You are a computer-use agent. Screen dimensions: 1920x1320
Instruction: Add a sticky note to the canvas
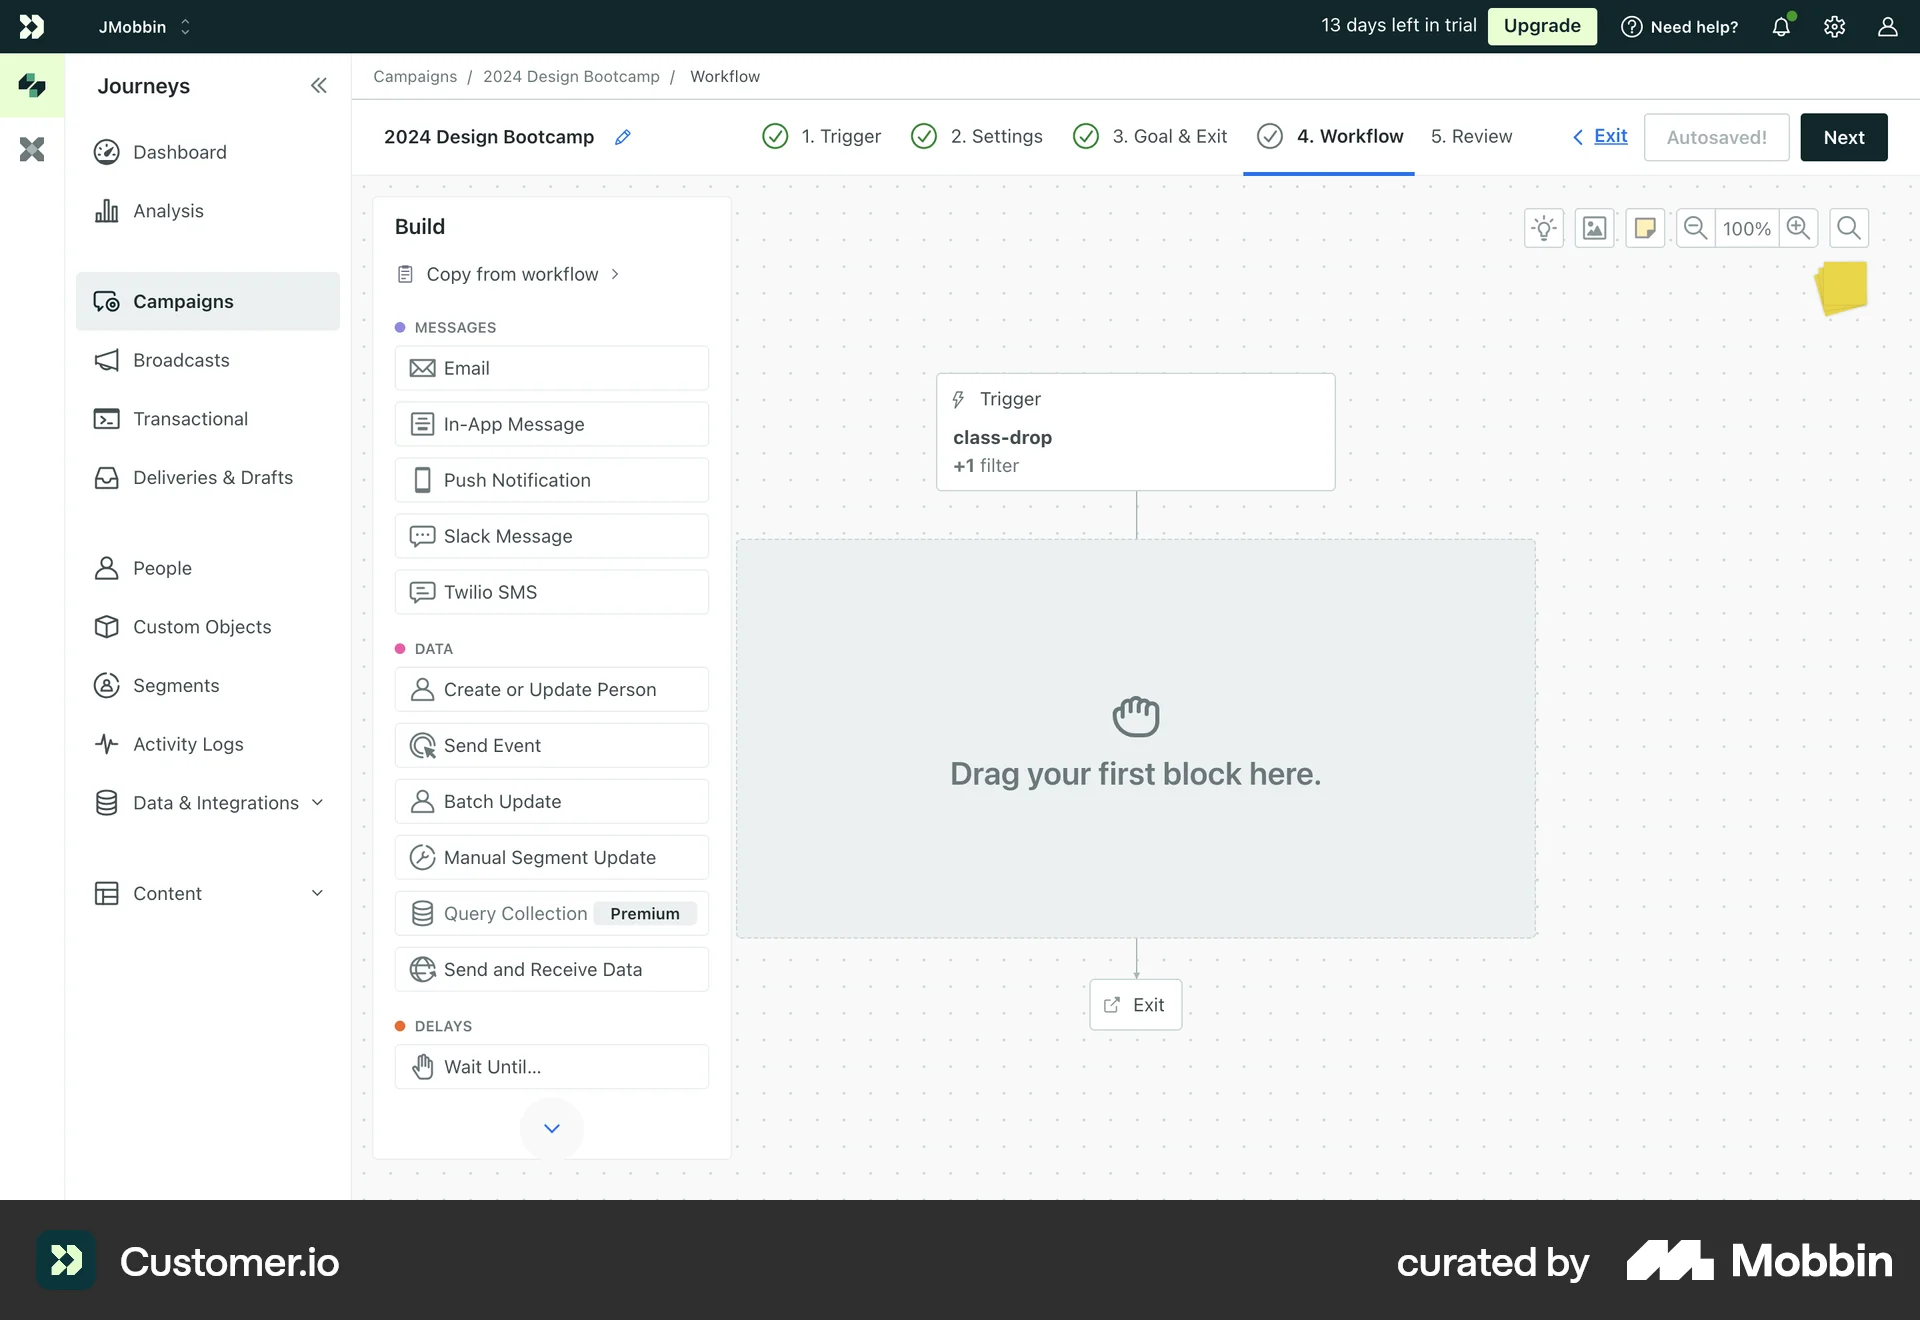click(x=1645, y=227)
